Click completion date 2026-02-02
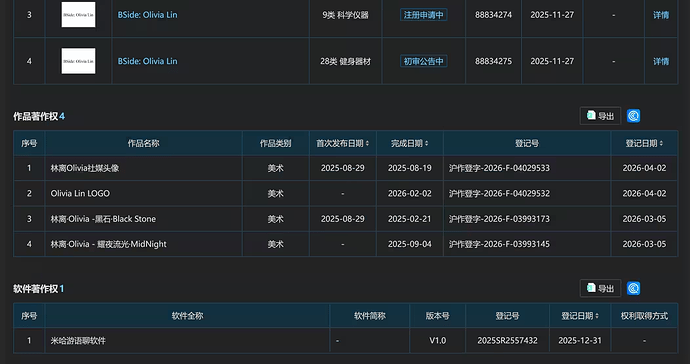The image size is (690, 364). coord(410,193)
